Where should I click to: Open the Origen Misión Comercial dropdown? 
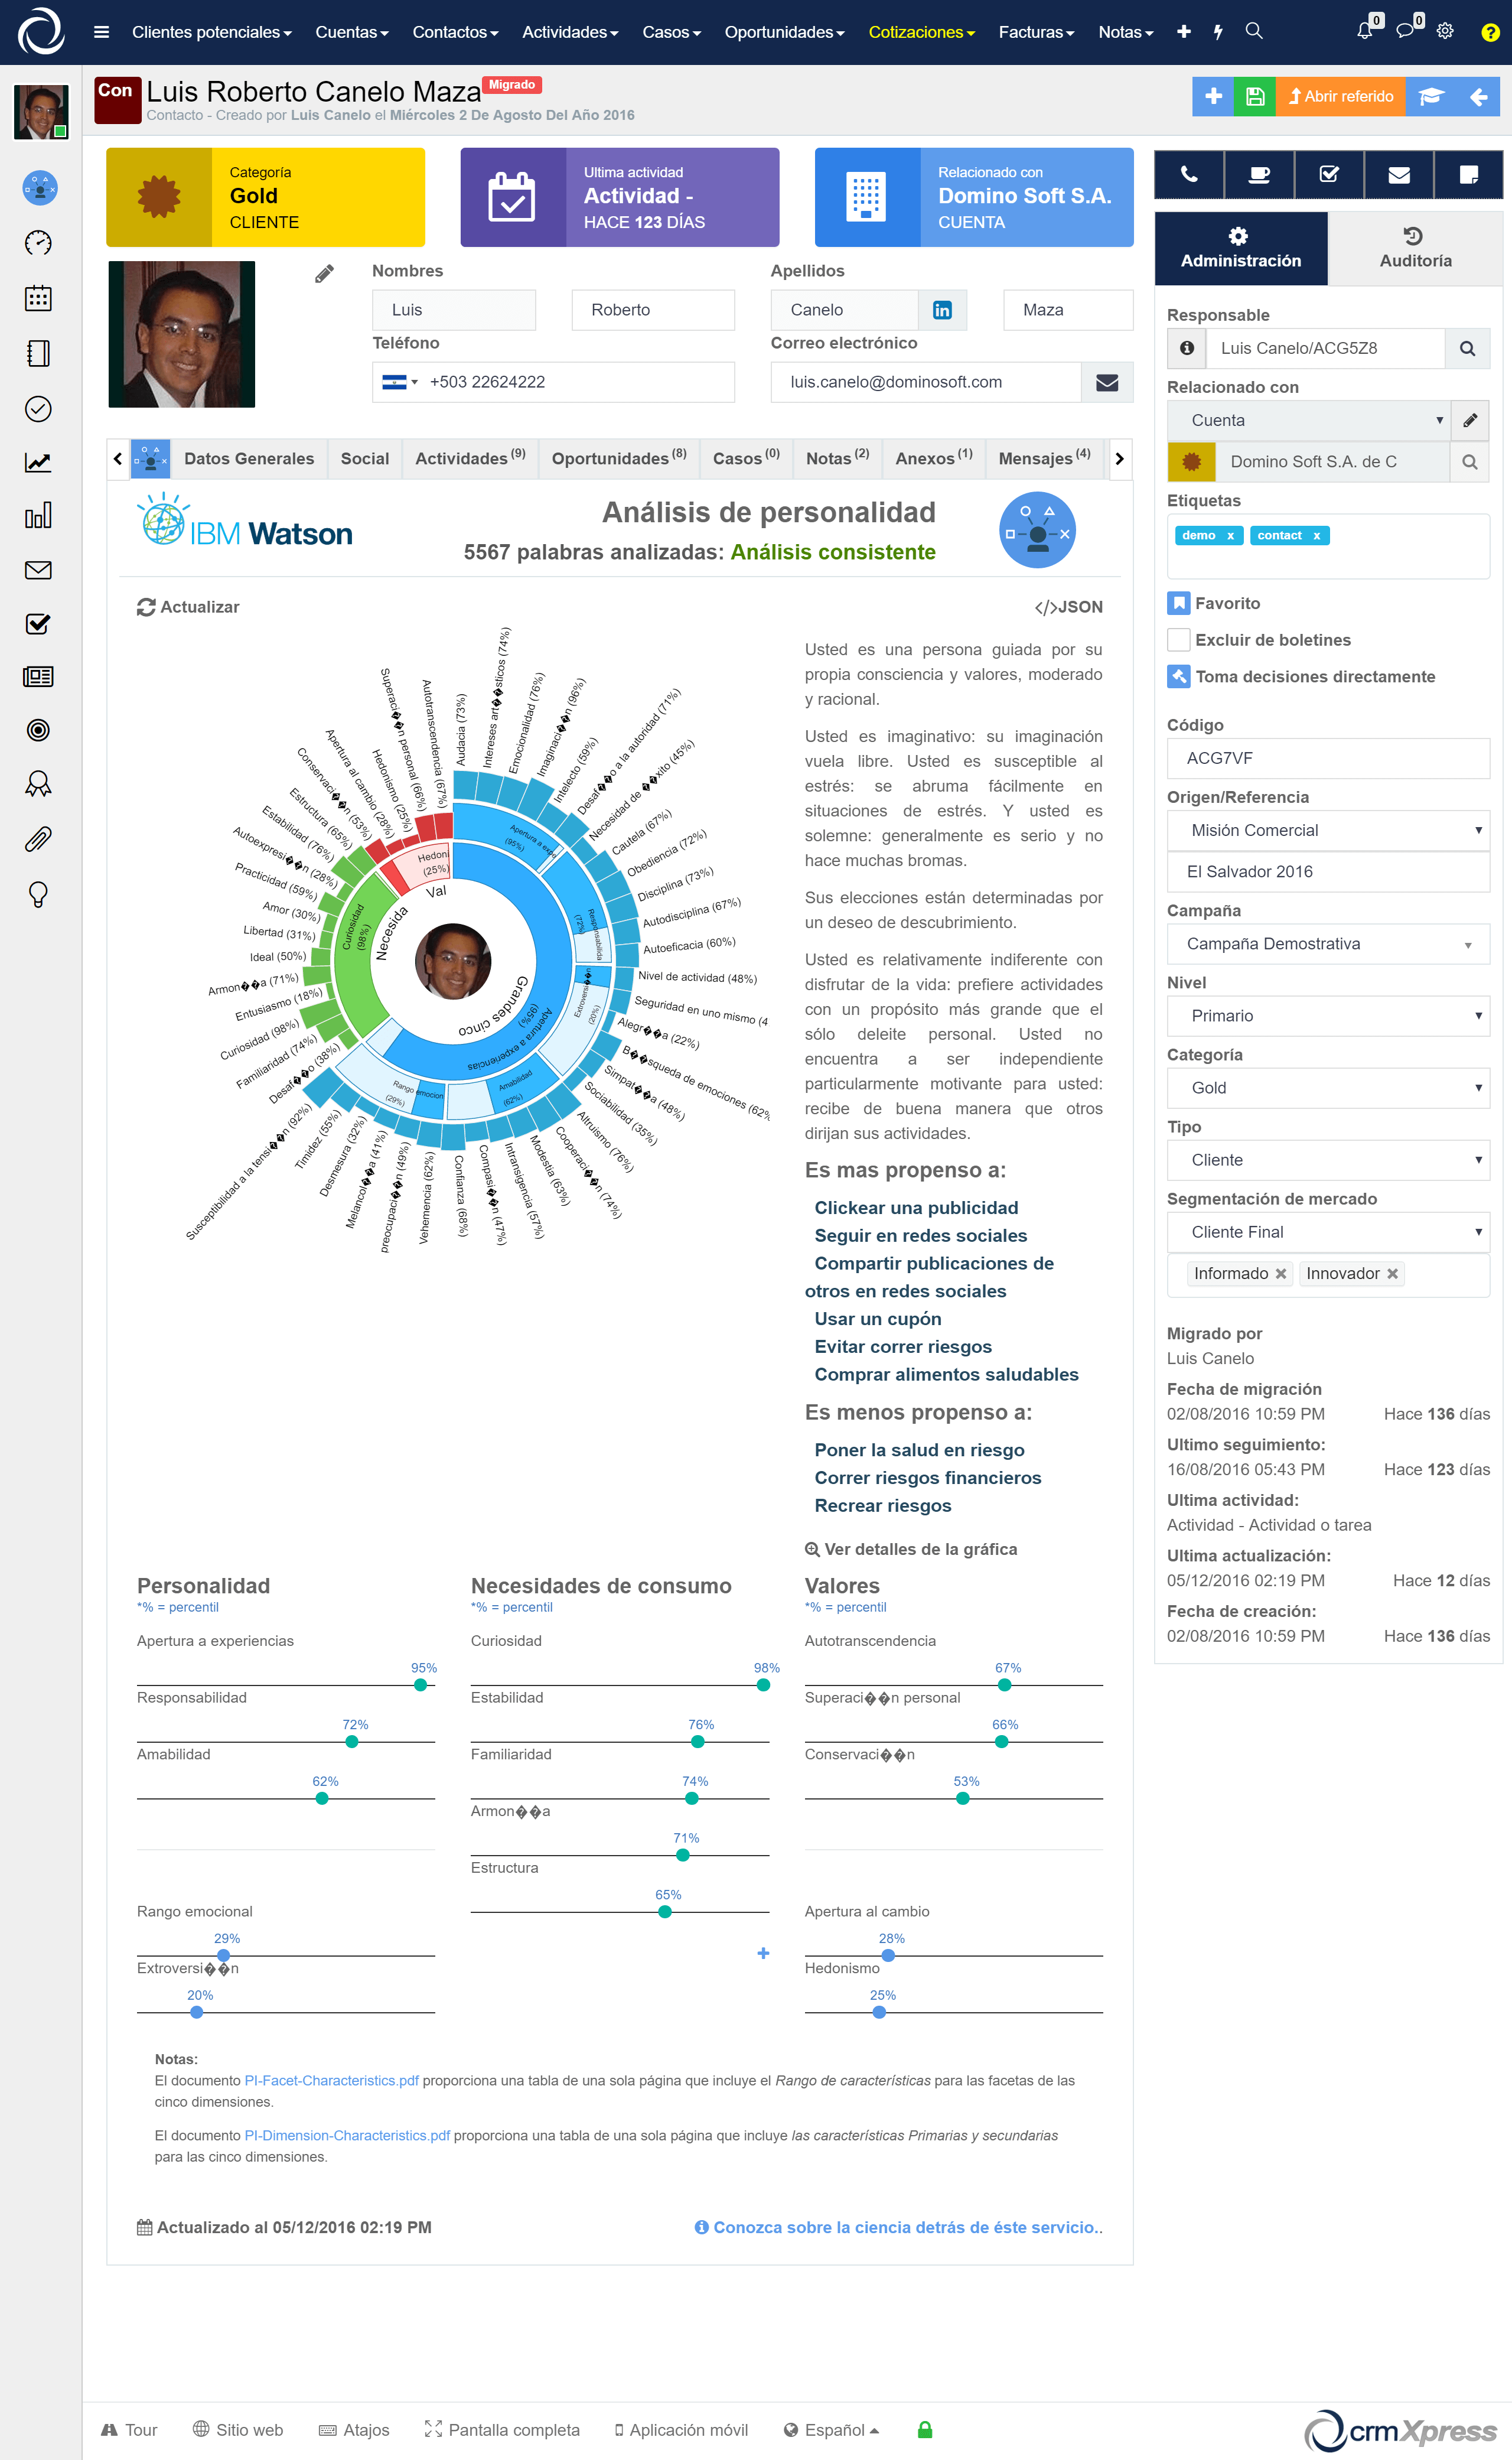tap(1328, 830)
